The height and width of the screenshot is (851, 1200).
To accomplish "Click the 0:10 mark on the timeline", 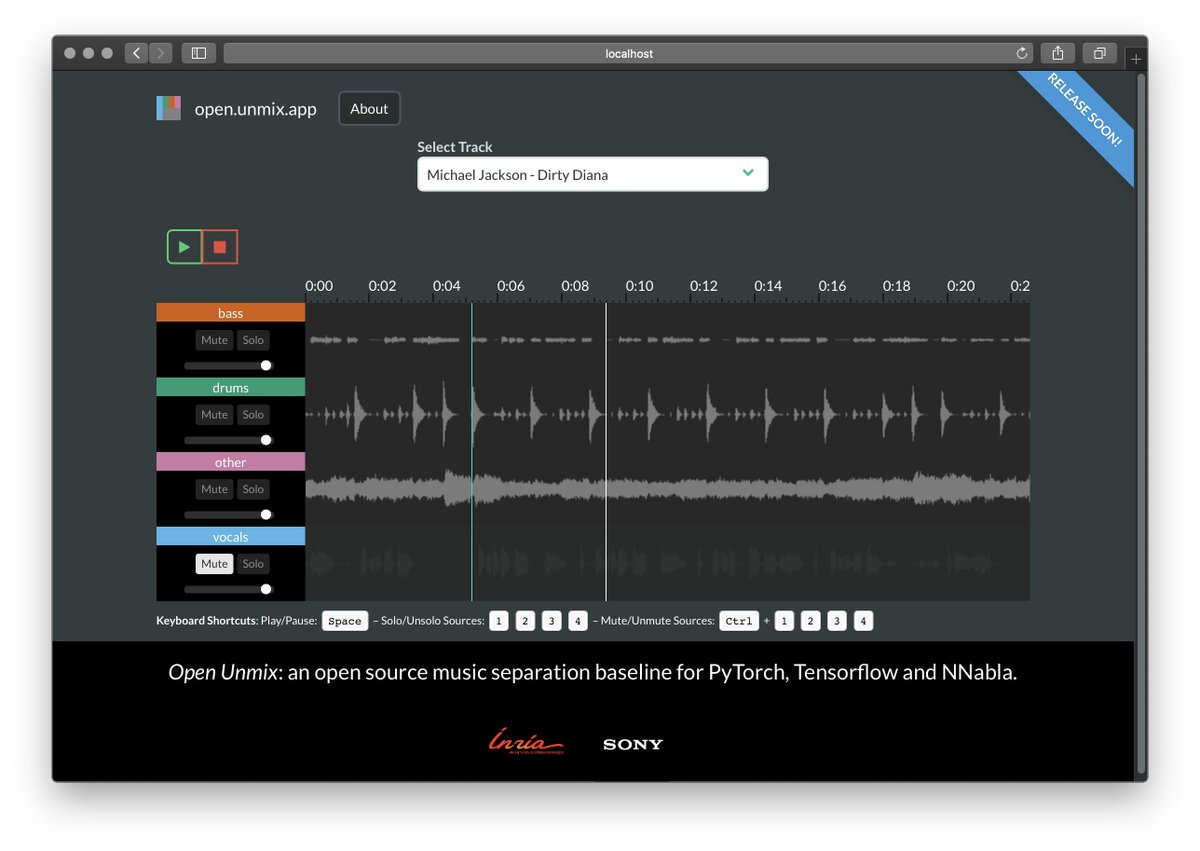I will (x=639, y=286).
